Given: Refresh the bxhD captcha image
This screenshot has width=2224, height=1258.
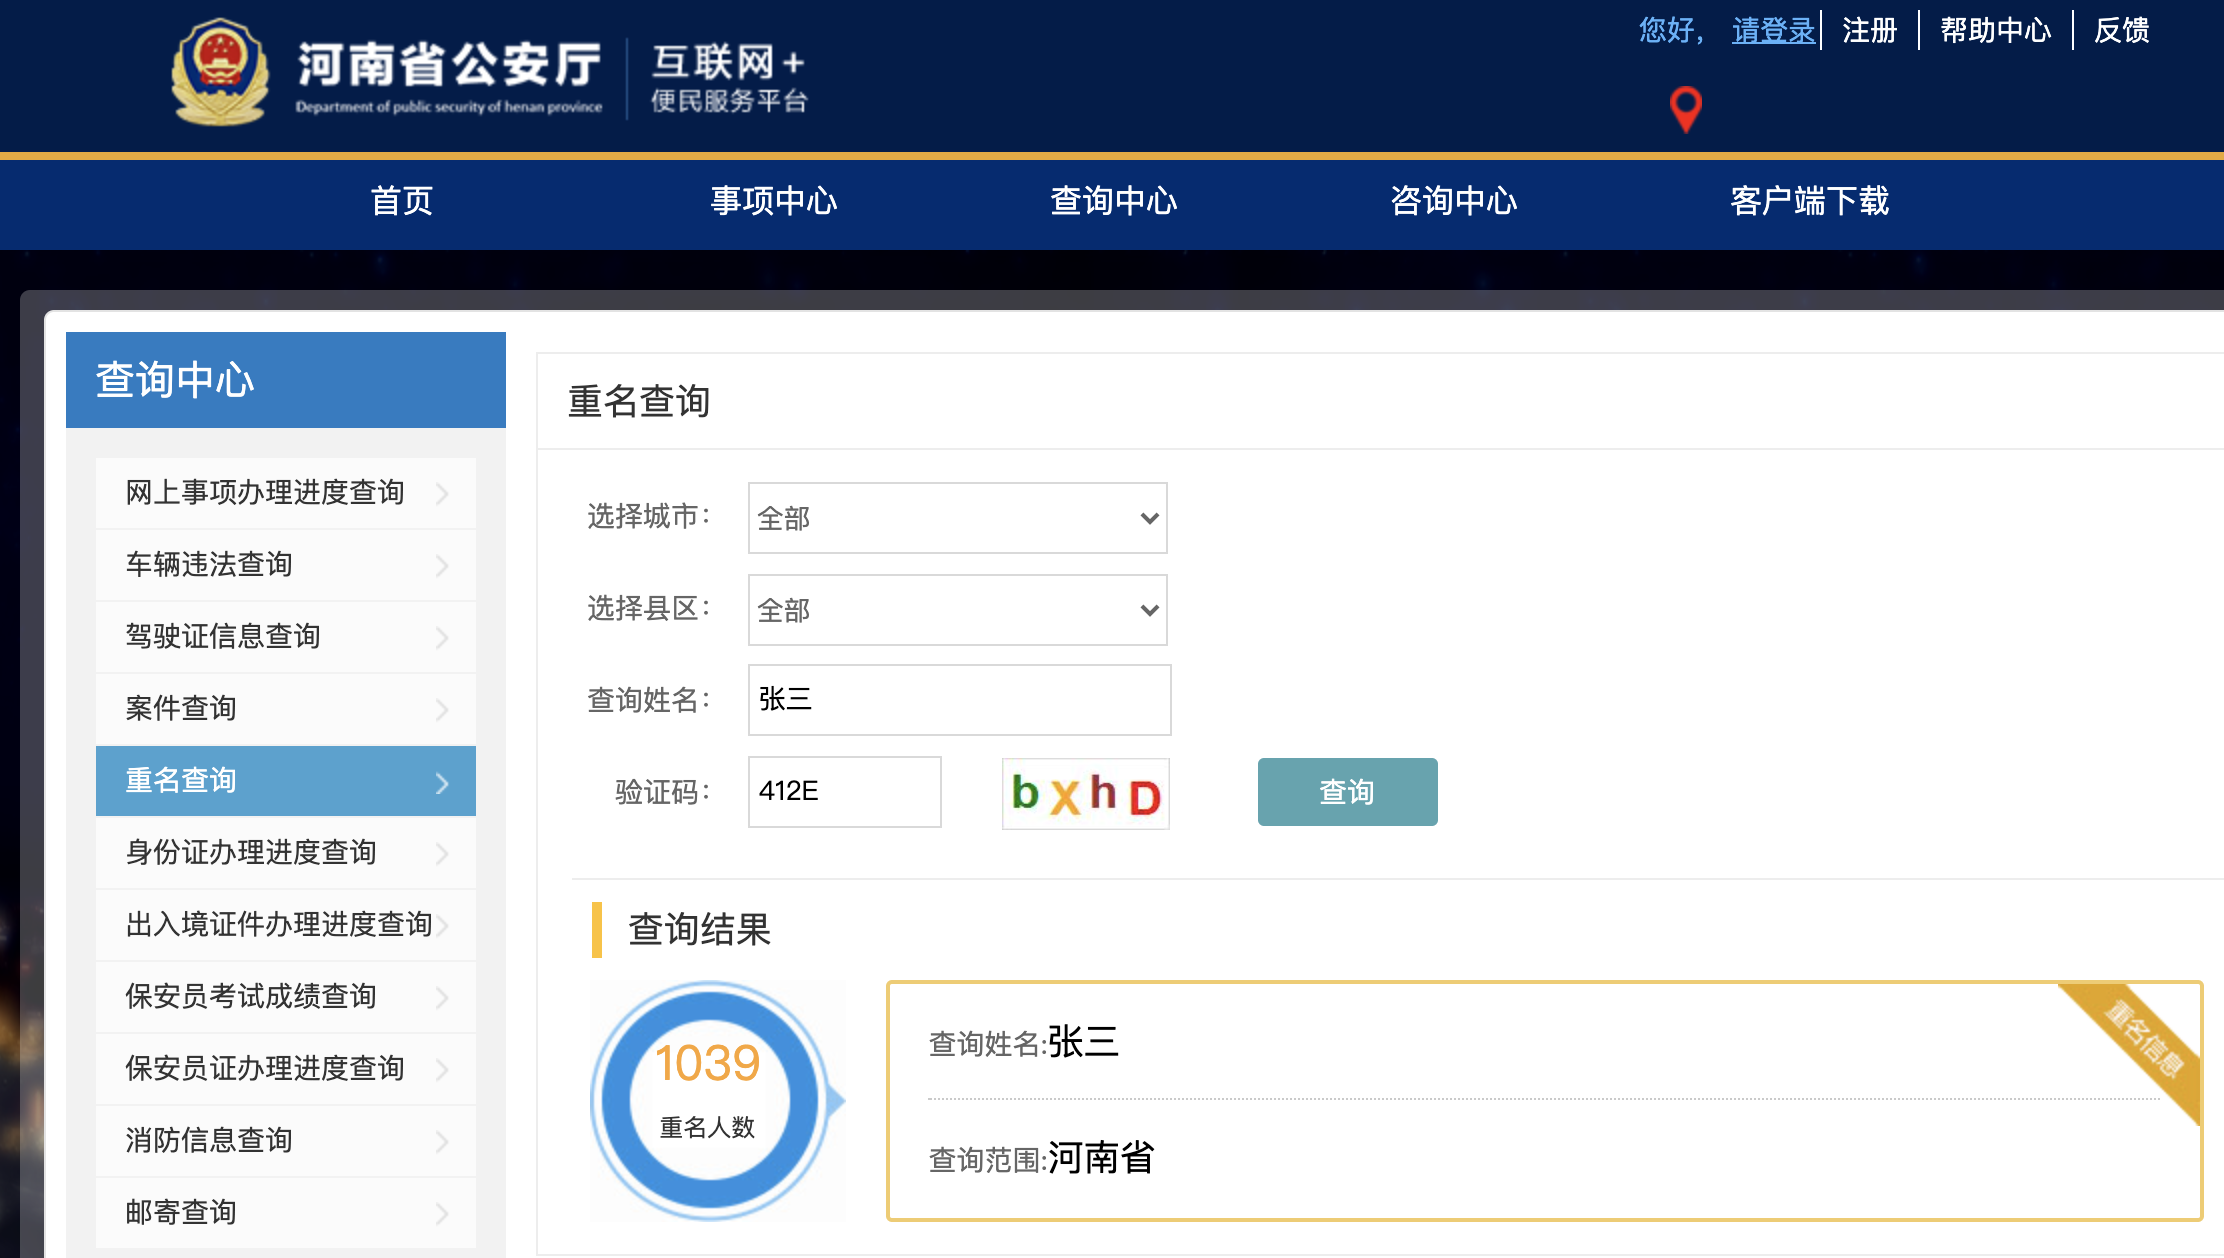Looking at the screenshot, I should pyautogui.click(x=1085, y=794).
